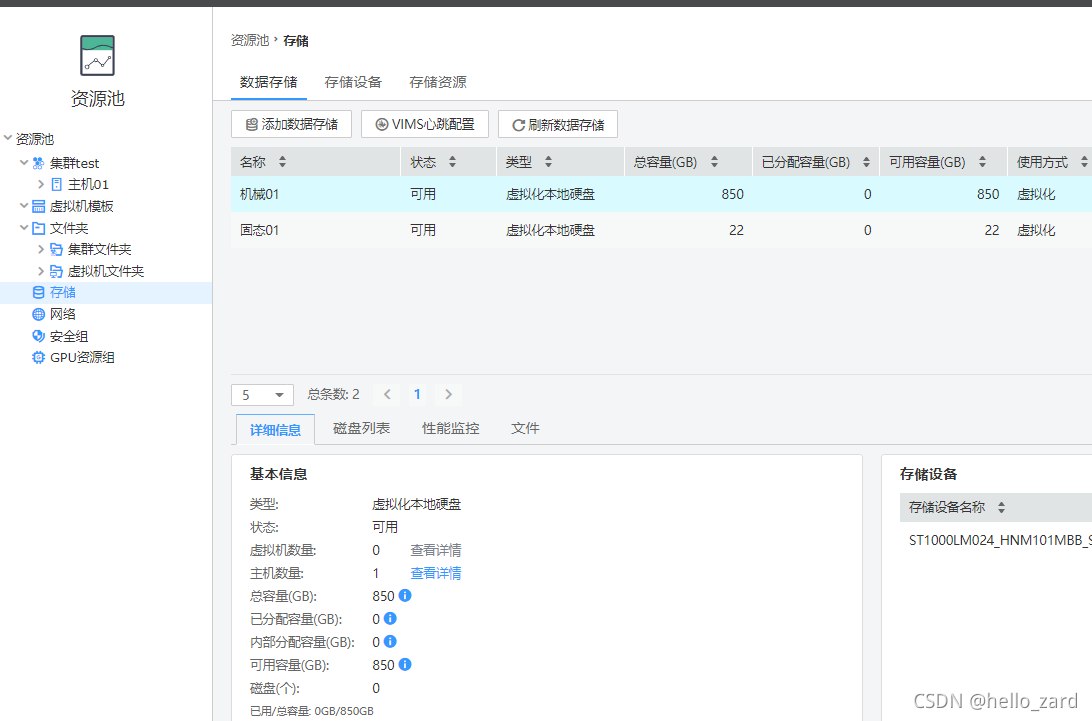Switch to the 存储设备 tab
The height and width of the screenshot is (721, 1092).
(x=353, y=82)
